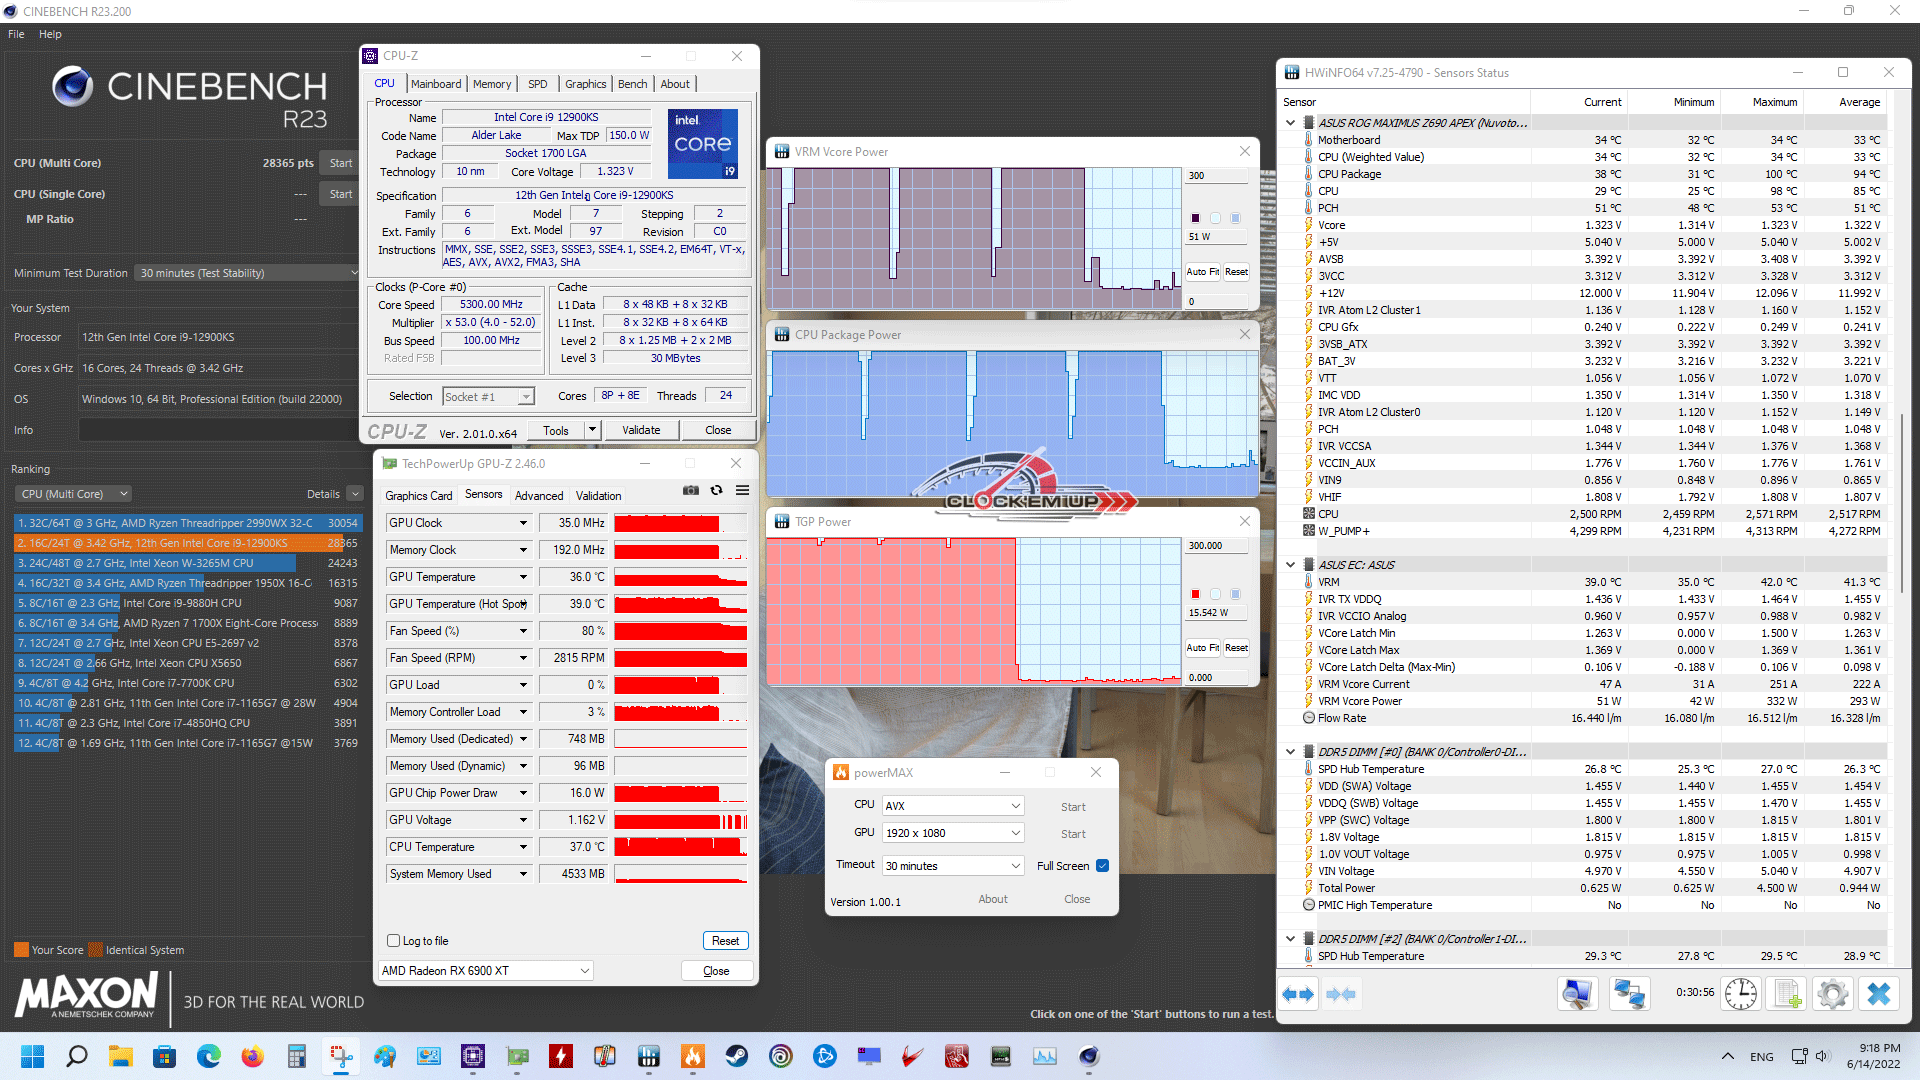Image resolution: width=1920 pixels, height=1080 pixels.
Task: Enable the Log to file checkbox
Action: point(393,941)
